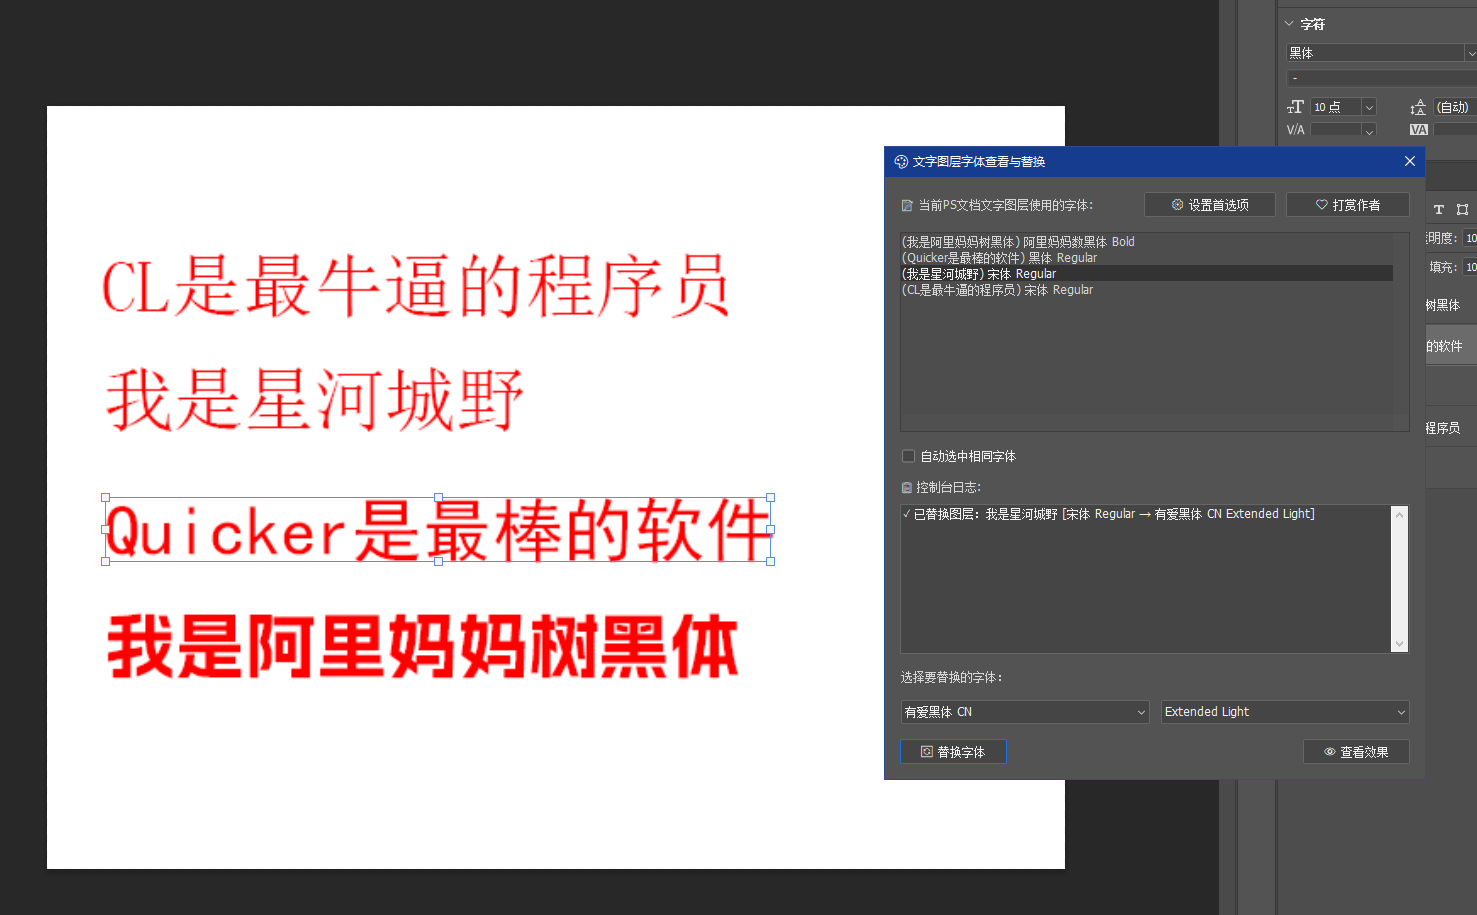The image size is (1477, 915).
Task: Click the log scrollbar up arrow
Action: tap(1399, 514)
